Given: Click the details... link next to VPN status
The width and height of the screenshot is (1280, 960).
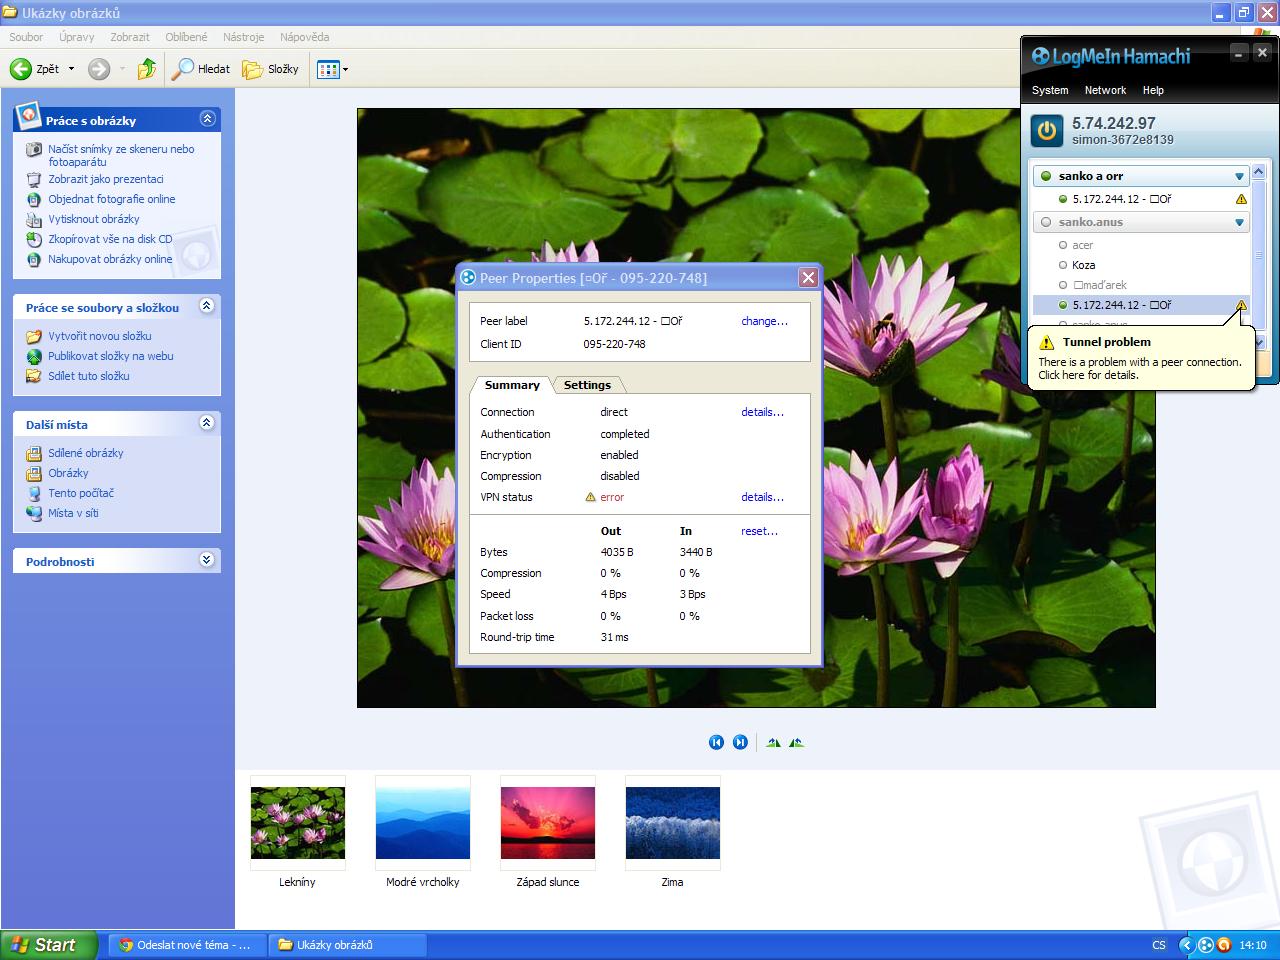Looking at the screenshot, I should click(x=762, y=497).
